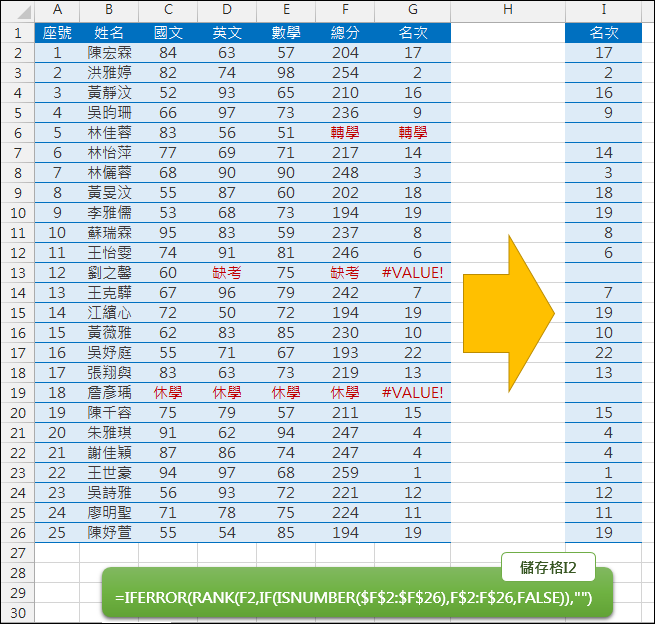Select total score 204 cell
The height and width of the screenshot is (624, 655).
pyautogui.click(x=345, y=53)
